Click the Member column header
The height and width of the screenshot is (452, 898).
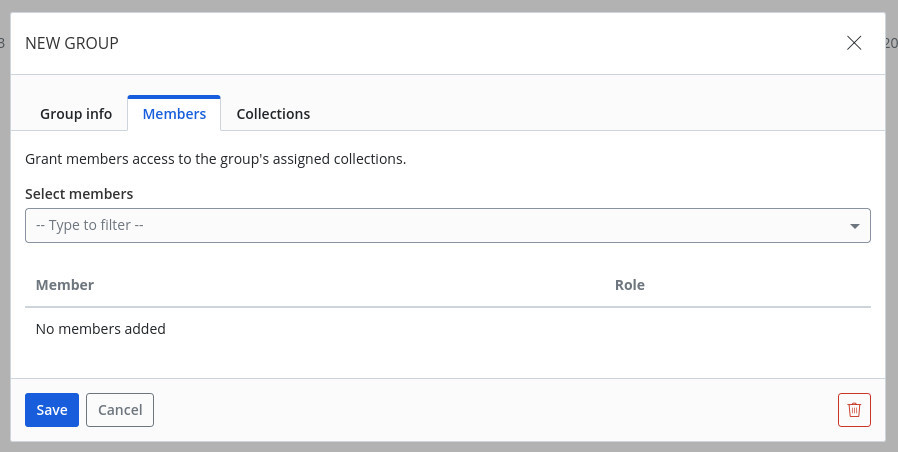(65, 285)
